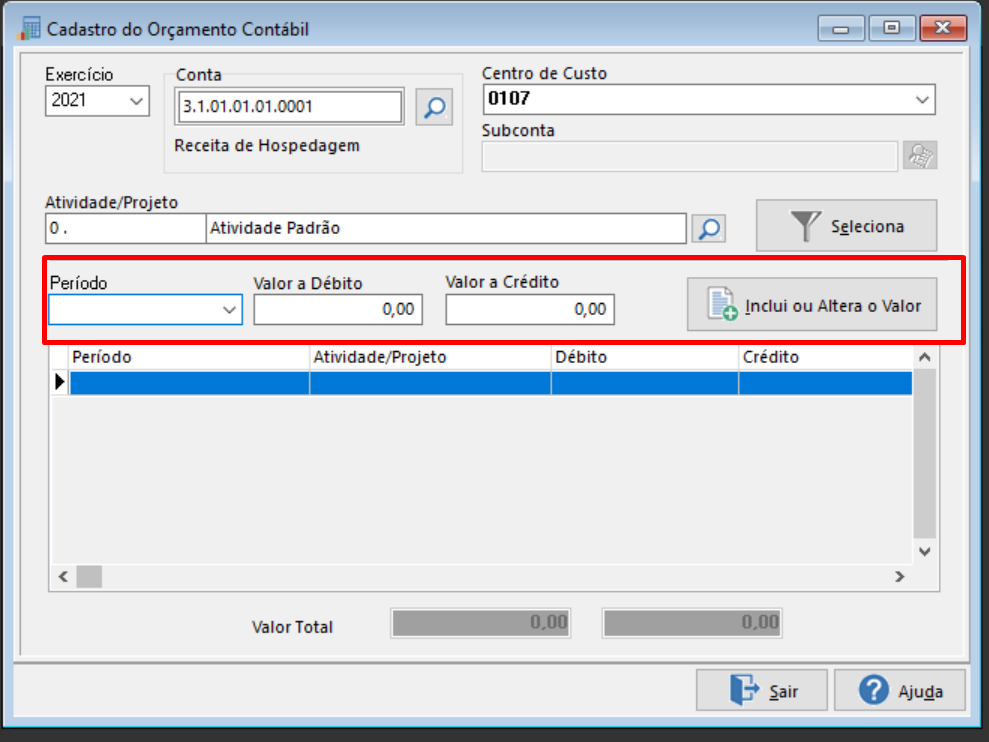Click the Atividade/Projeto search magnifier icon

point(709,228)
